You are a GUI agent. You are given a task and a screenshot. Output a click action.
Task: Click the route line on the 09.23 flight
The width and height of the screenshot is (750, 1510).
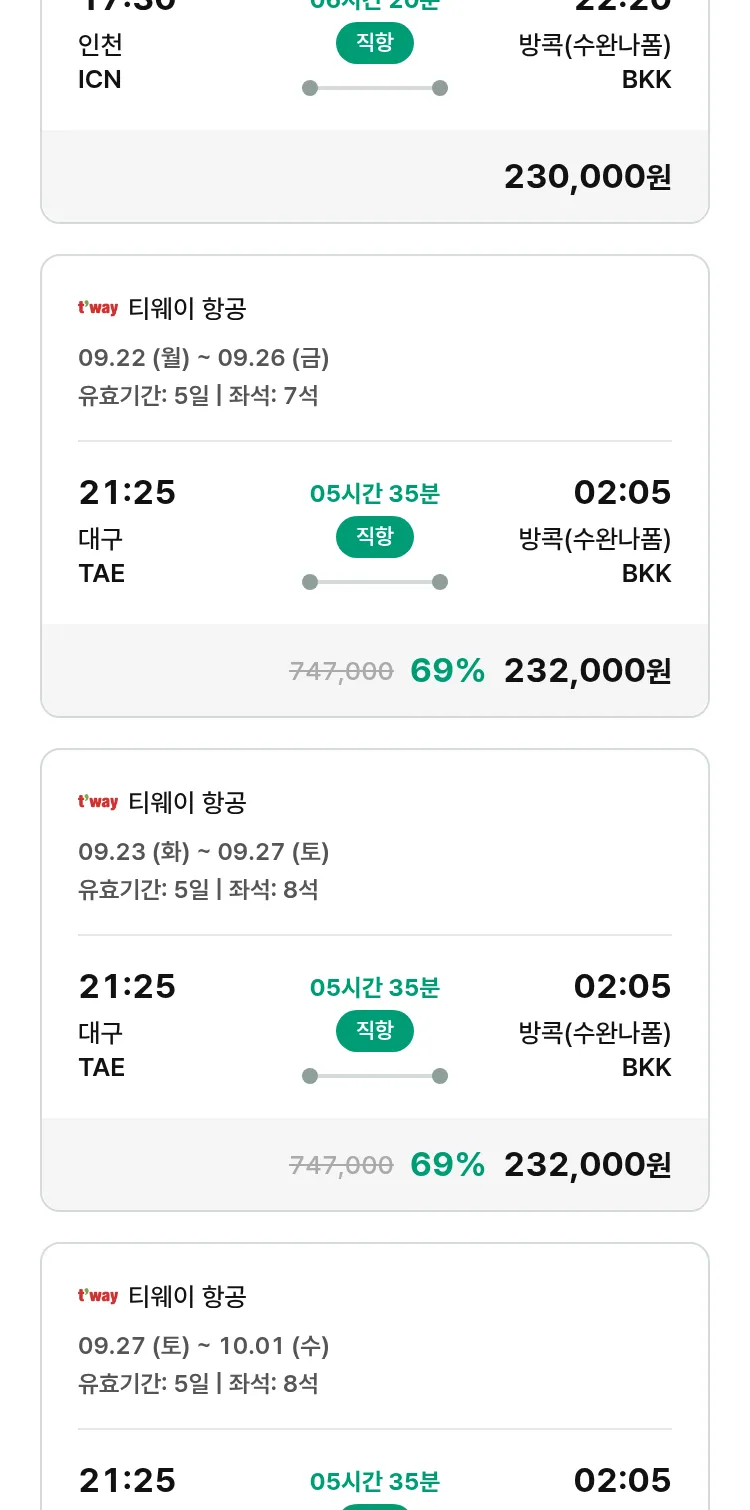click(x=374, y=1076)
